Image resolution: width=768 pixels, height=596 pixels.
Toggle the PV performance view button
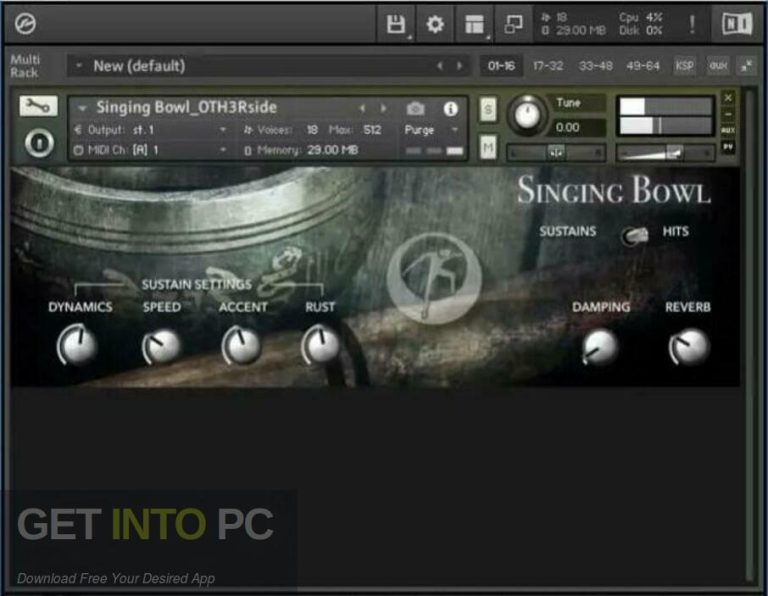click(728, 146)
